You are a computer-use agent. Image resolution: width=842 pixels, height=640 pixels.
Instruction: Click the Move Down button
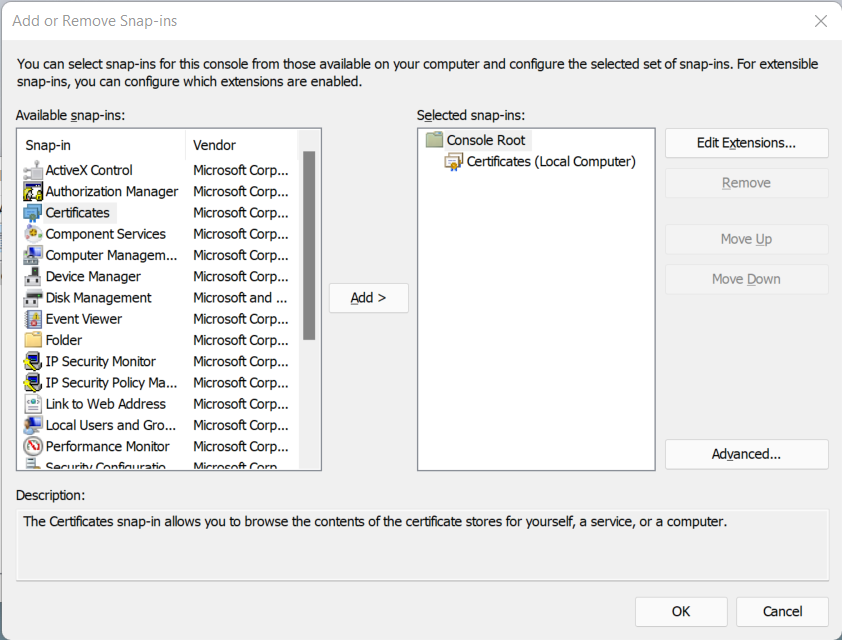click(x=746, y=279)
